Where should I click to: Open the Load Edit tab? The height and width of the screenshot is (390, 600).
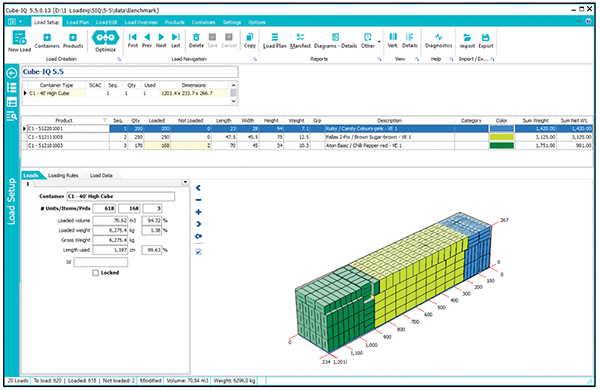(x=107, y=22)
